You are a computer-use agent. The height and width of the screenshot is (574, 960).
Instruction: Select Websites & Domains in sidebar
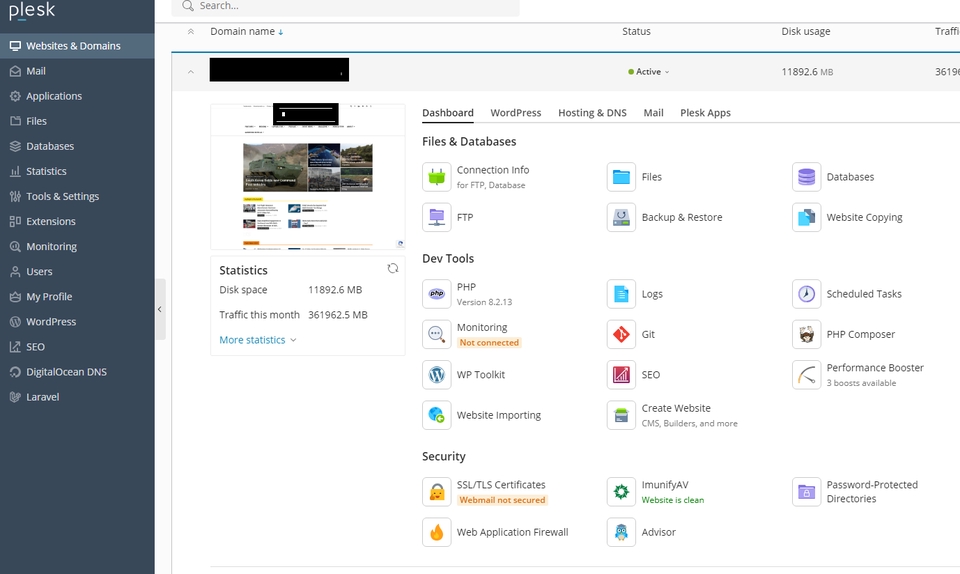(x=77, y=46)
